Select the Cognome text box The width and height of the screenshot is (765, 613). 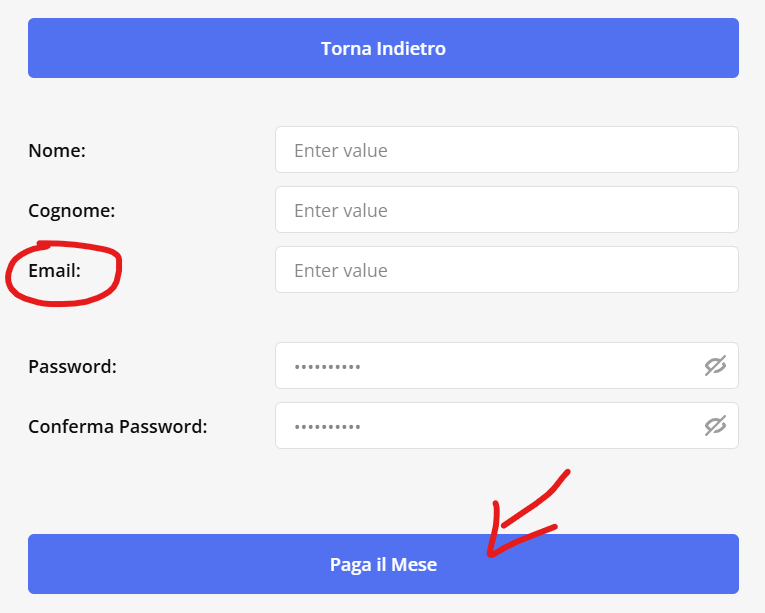click(x=506, y=210)
